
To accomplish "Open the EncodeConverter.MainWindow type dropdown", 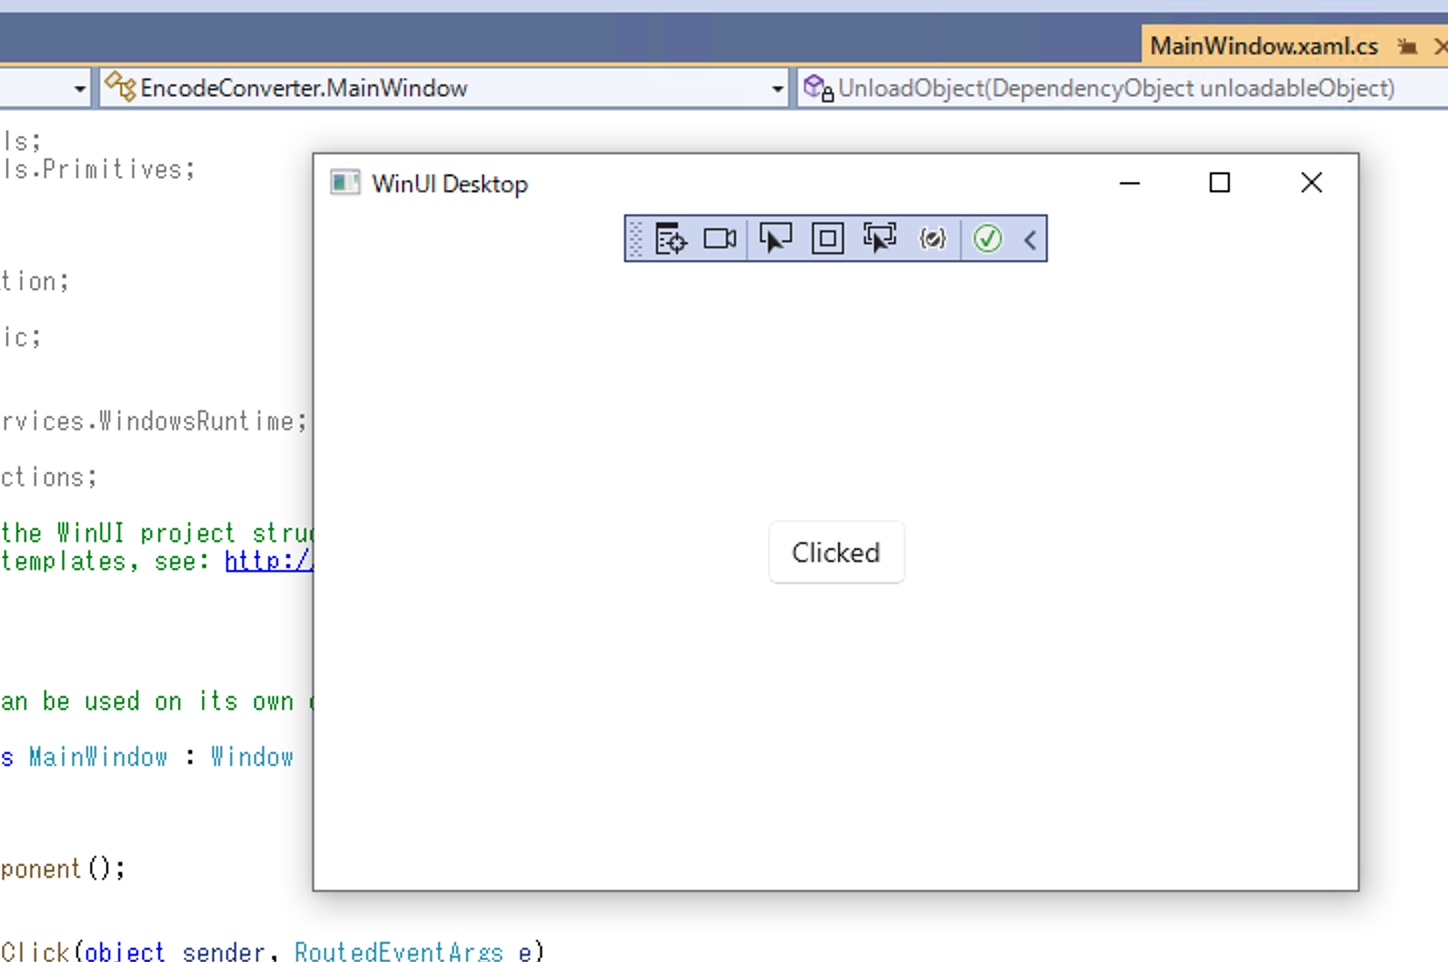I will pyautogui.click(x=777, y=89).
